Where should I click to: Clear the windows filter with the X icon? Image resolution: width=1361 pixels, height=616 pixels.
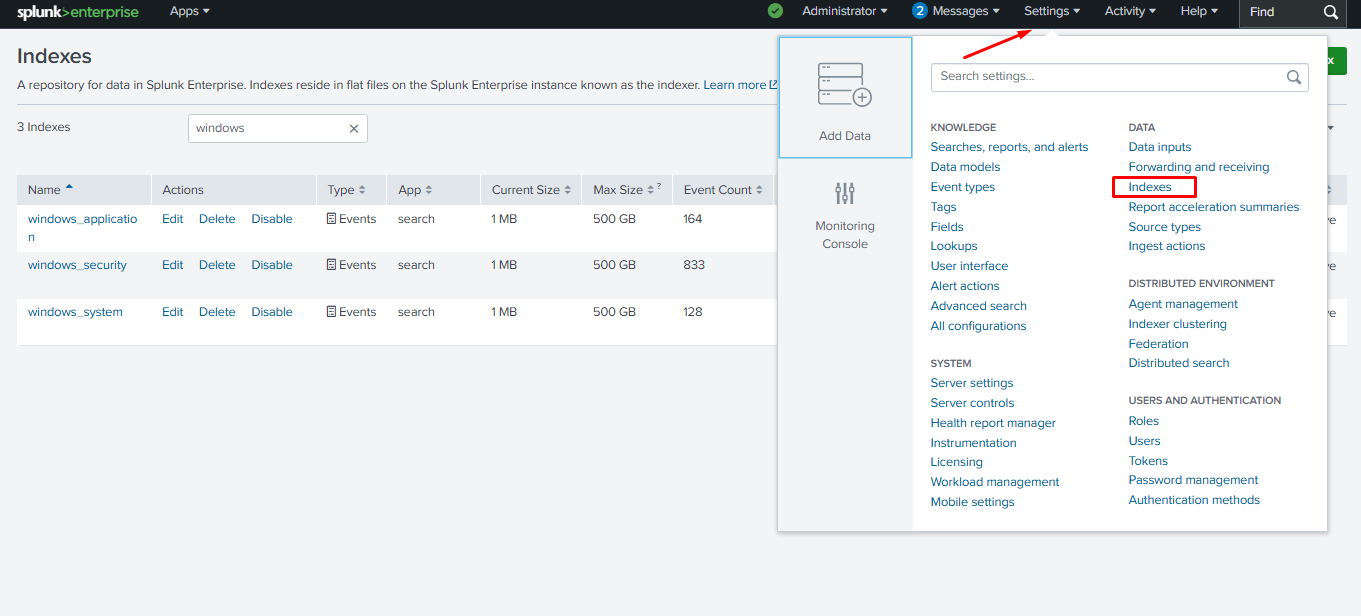click(353, 128)
